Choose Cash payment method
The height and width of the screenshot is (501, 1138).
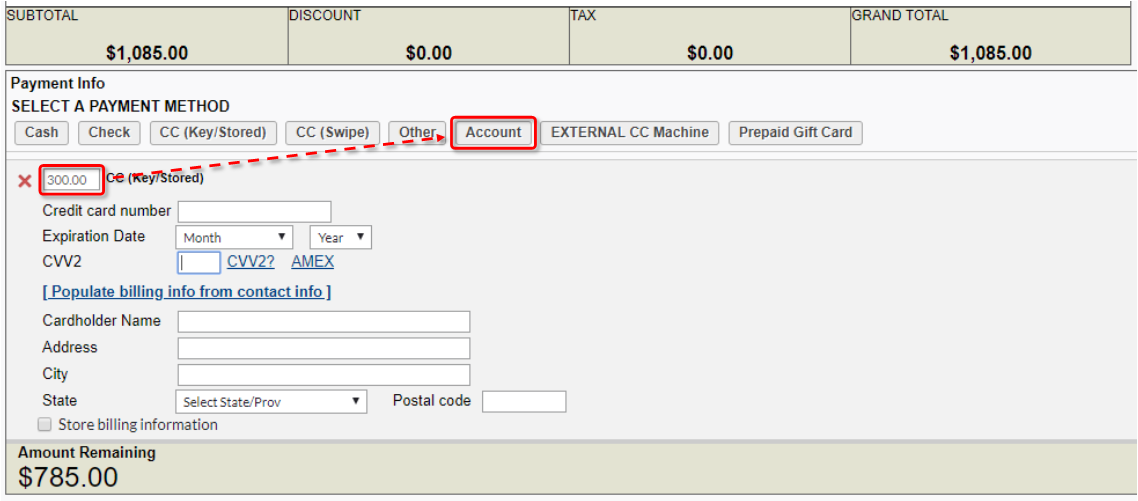[x=41, y=133]
